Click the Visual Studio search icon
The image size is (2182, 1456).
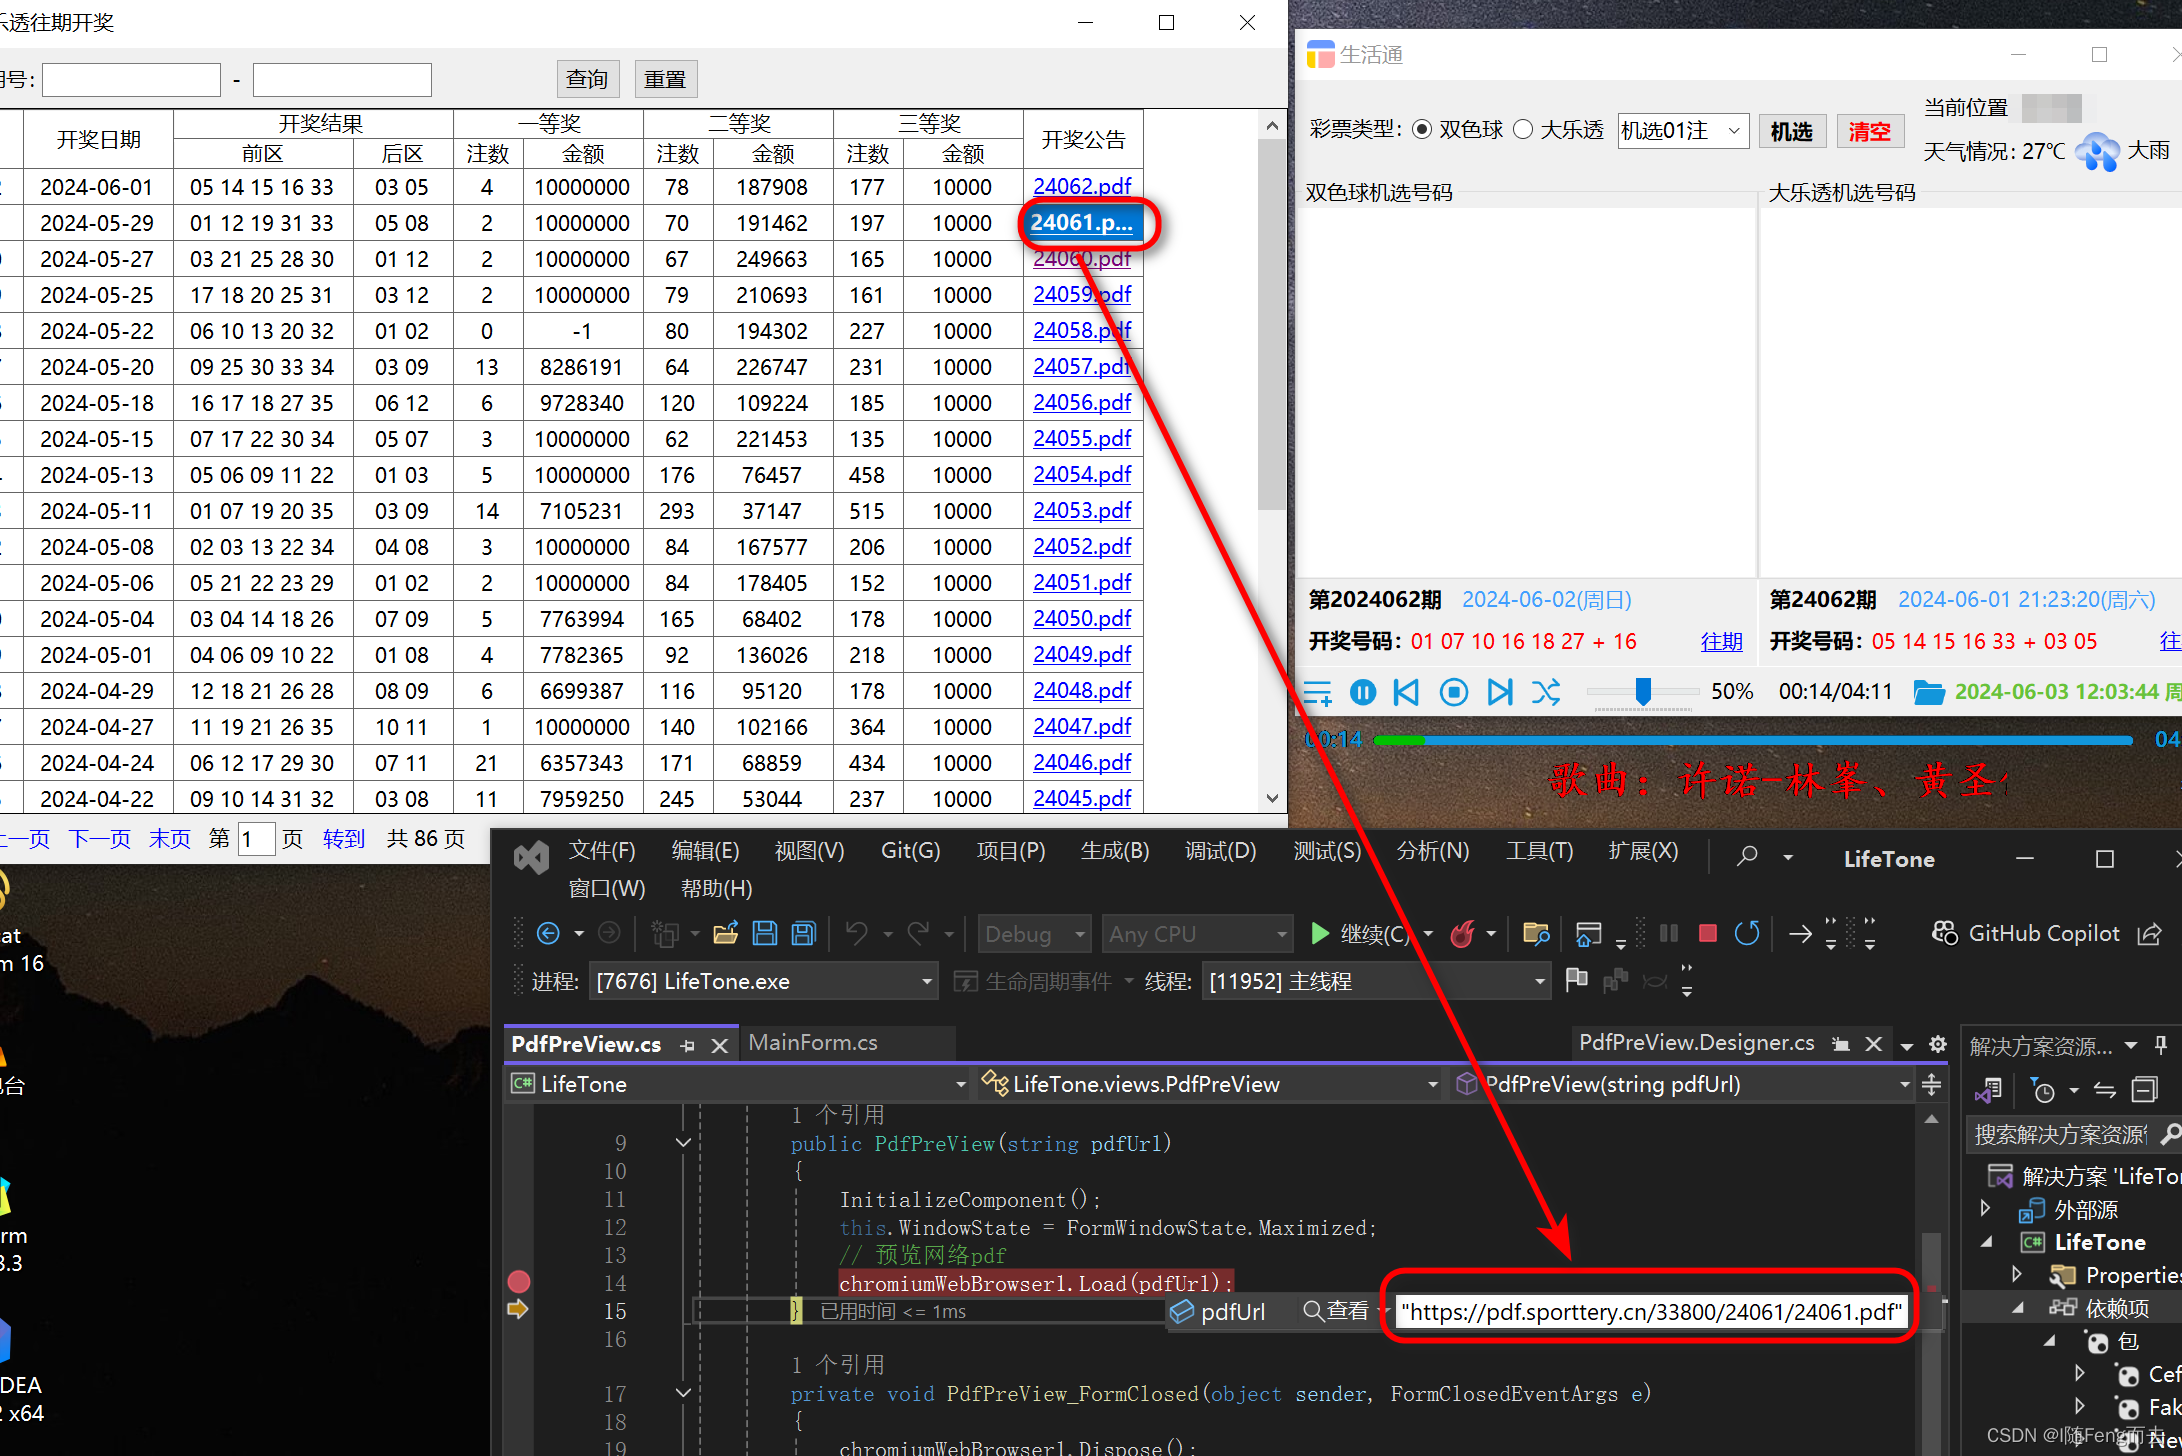coord(1746,856)
